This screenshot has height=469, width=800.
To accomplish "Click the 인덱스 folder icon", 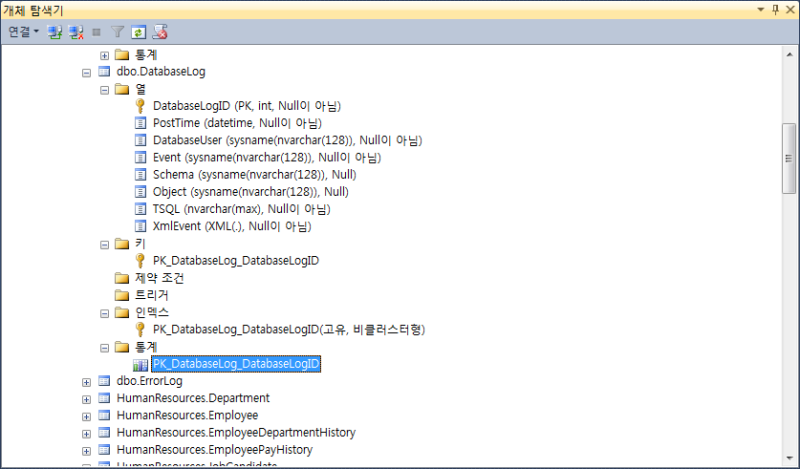I will [122, 312].
